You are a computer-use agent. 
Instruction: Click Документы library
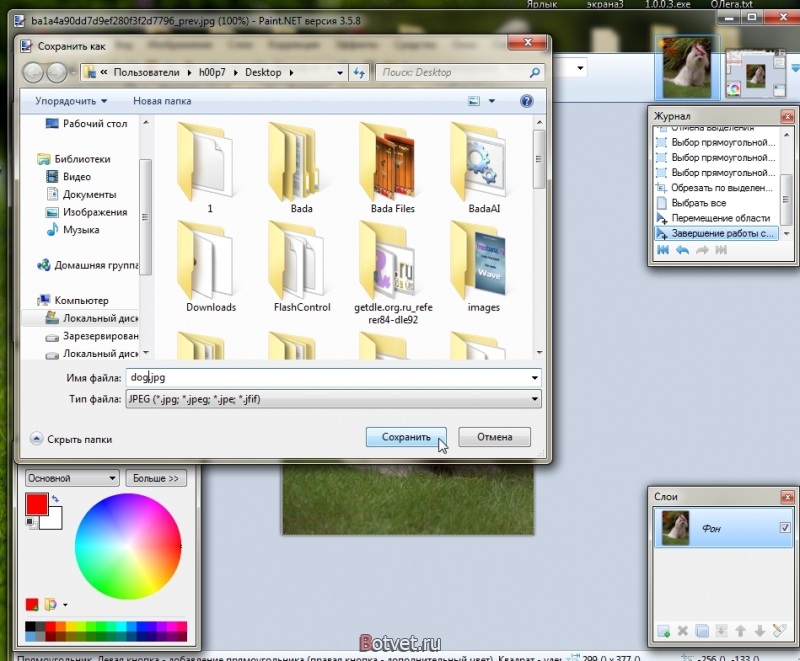click(81, 194)
